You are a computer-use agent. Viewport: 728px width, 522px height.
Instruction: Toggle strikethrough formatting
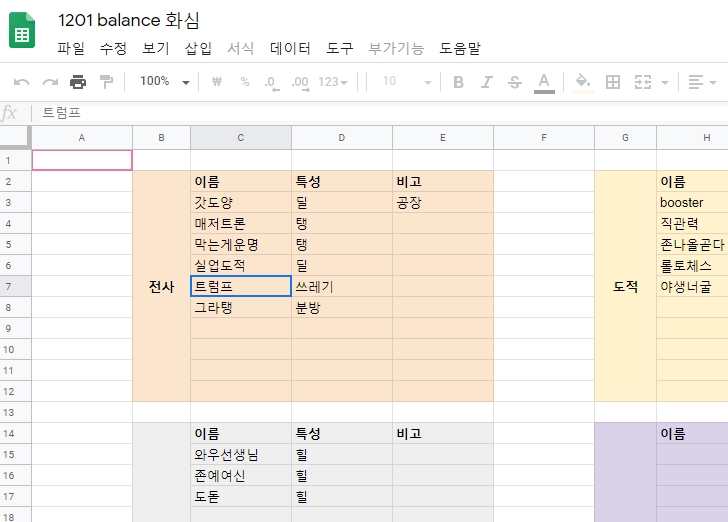point(515,82)
